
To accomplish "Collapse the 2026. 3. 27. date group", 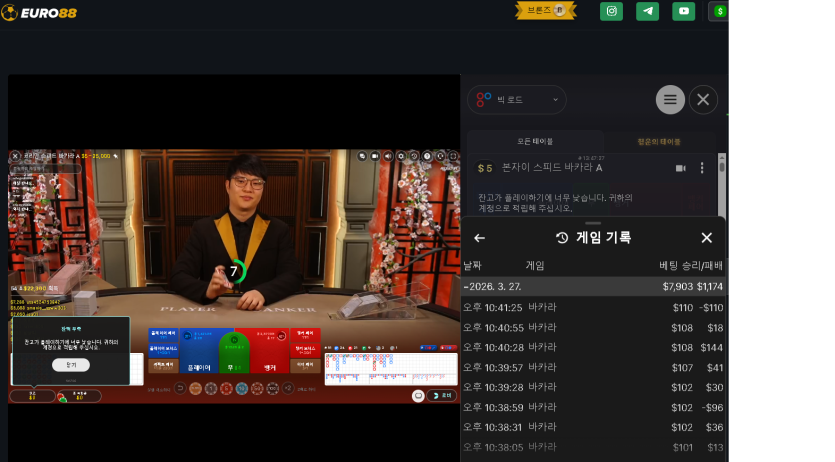I will coord(593,286).
